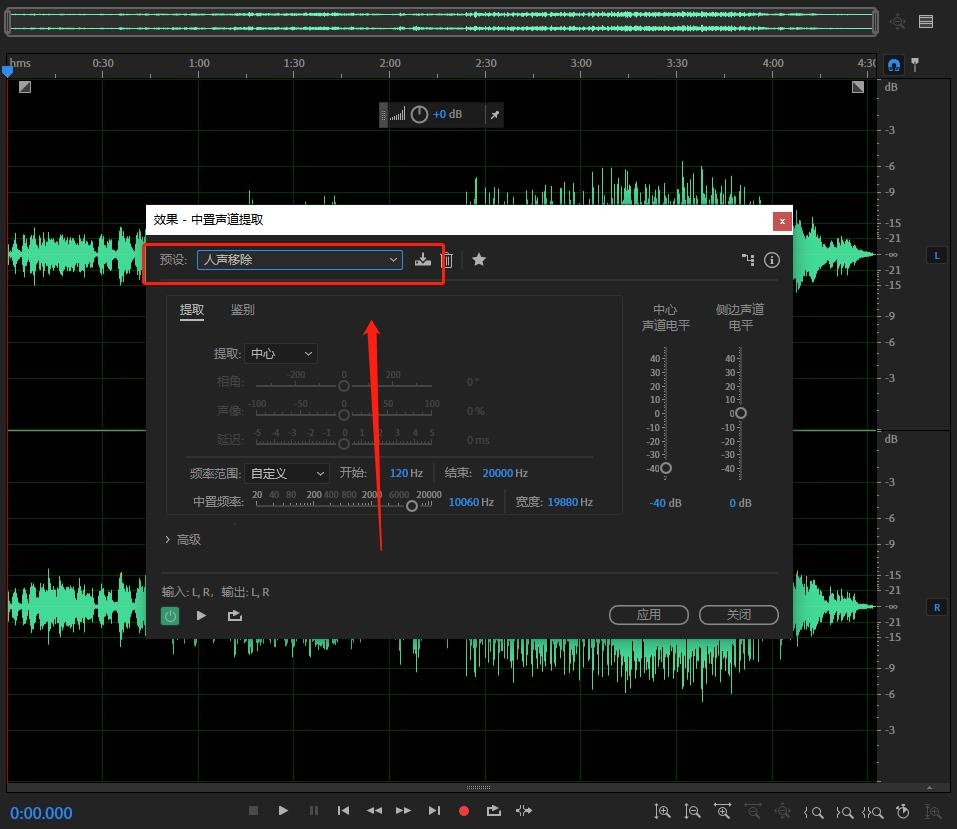Switch to the 提取 tab

pos(192,310)
